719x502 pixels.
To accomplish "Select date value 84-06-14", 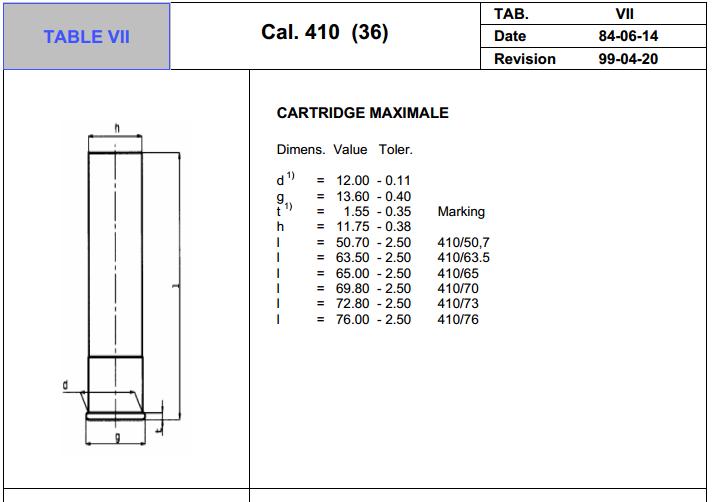I will pyautogui.click(x=628, y=36).
